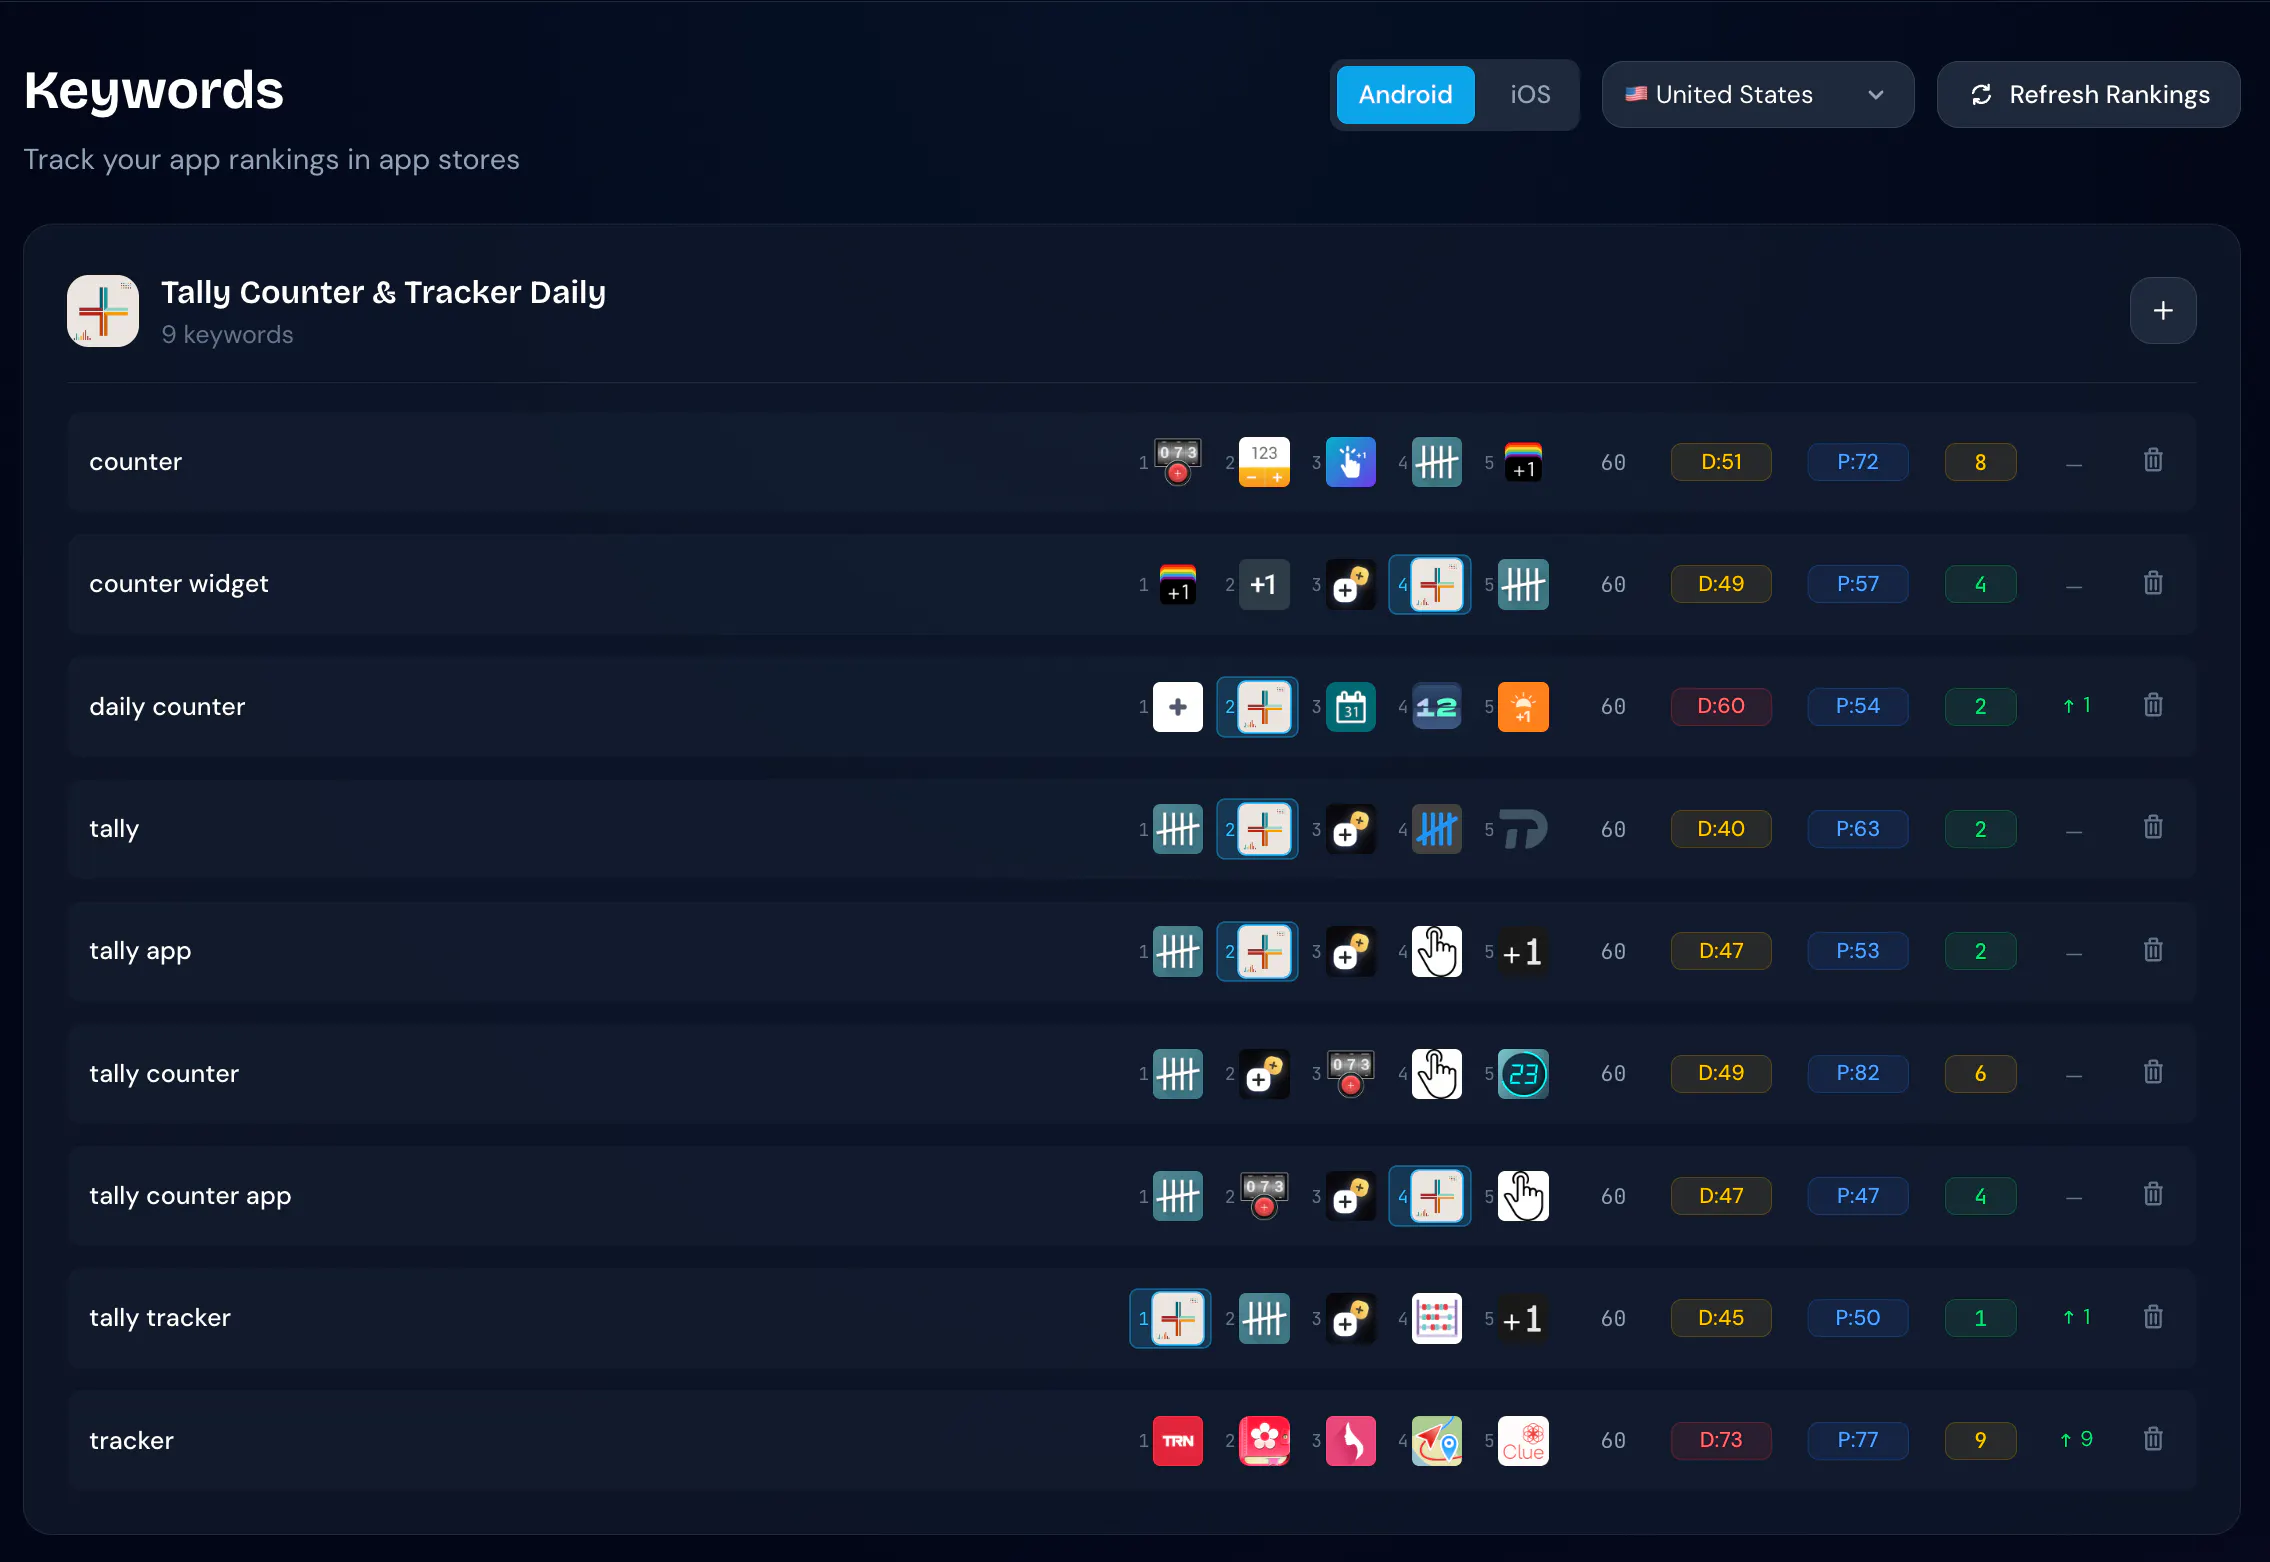
Task: Click the Refresh Rankings button
Action: [x=2088, y=95]
